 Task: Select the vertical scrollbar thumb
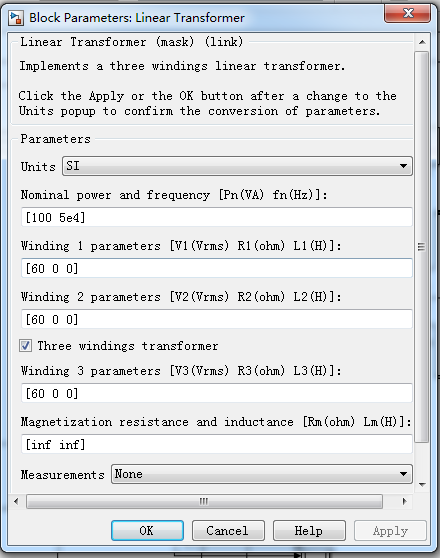click(422, 247)
